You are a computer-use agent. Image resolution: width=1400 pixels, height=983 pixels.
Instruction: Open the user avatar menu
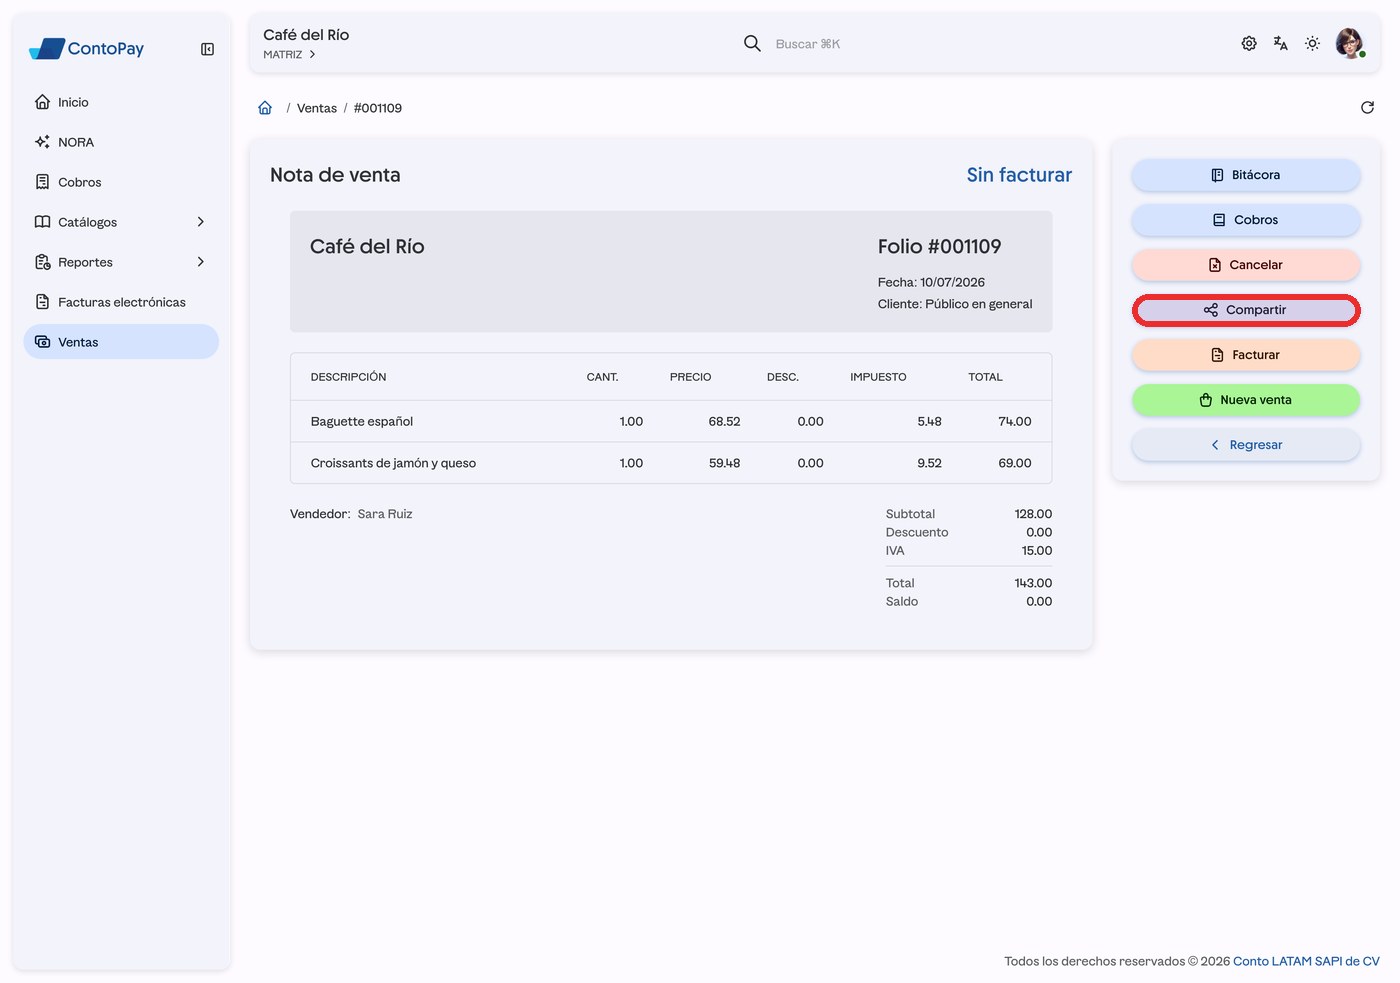coord(1350,43)
